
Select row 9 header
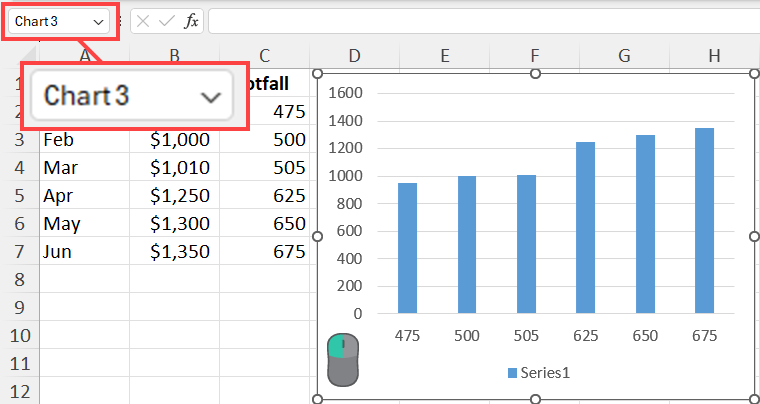pos(19,307)
